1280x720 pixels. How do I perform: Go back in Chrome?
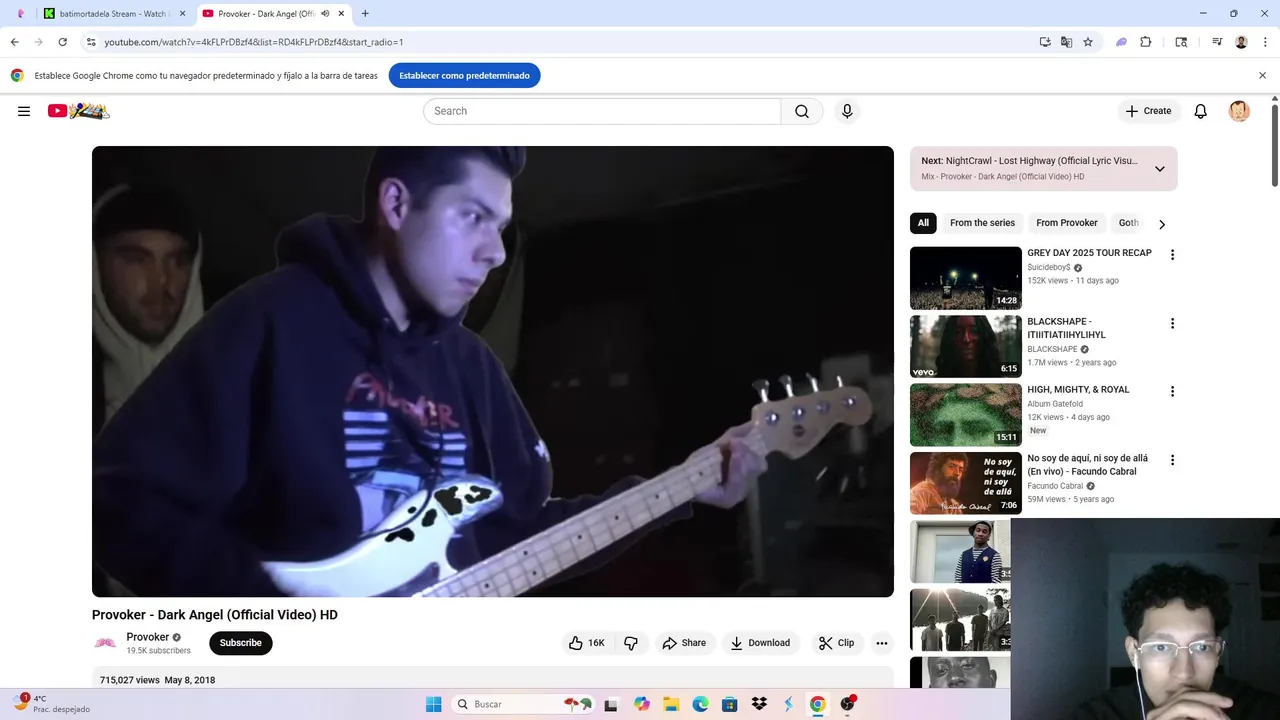[x=14, y=42]
